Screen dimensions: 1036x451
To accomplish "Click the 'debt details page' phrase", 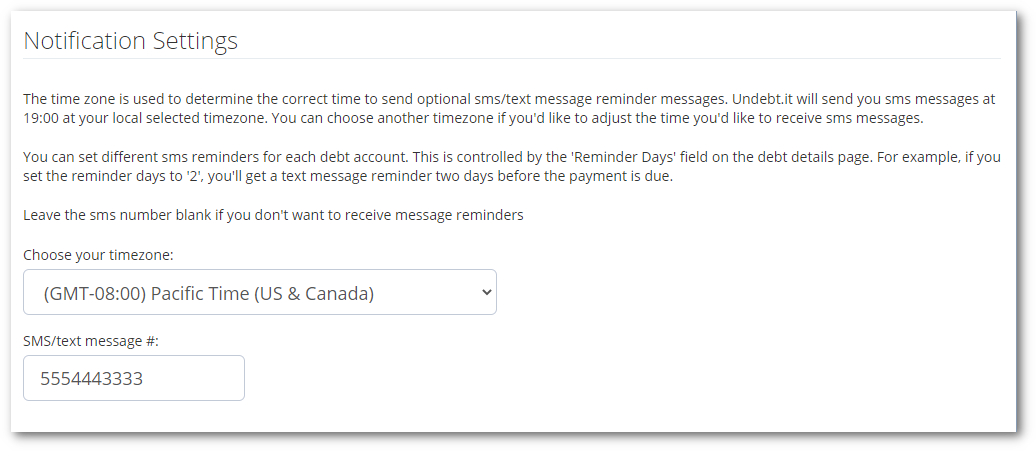I will pos(816,158).
